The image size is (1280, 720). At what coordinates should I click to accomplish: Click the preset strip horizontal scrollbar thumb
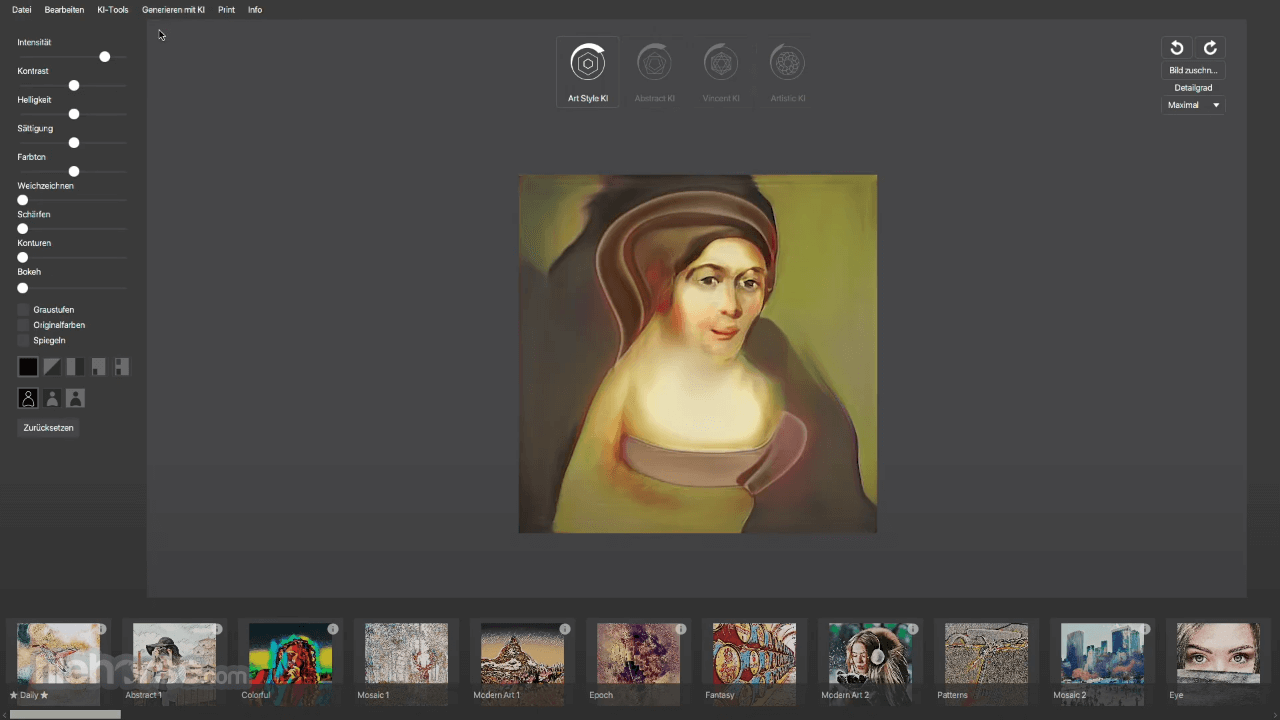65,714
